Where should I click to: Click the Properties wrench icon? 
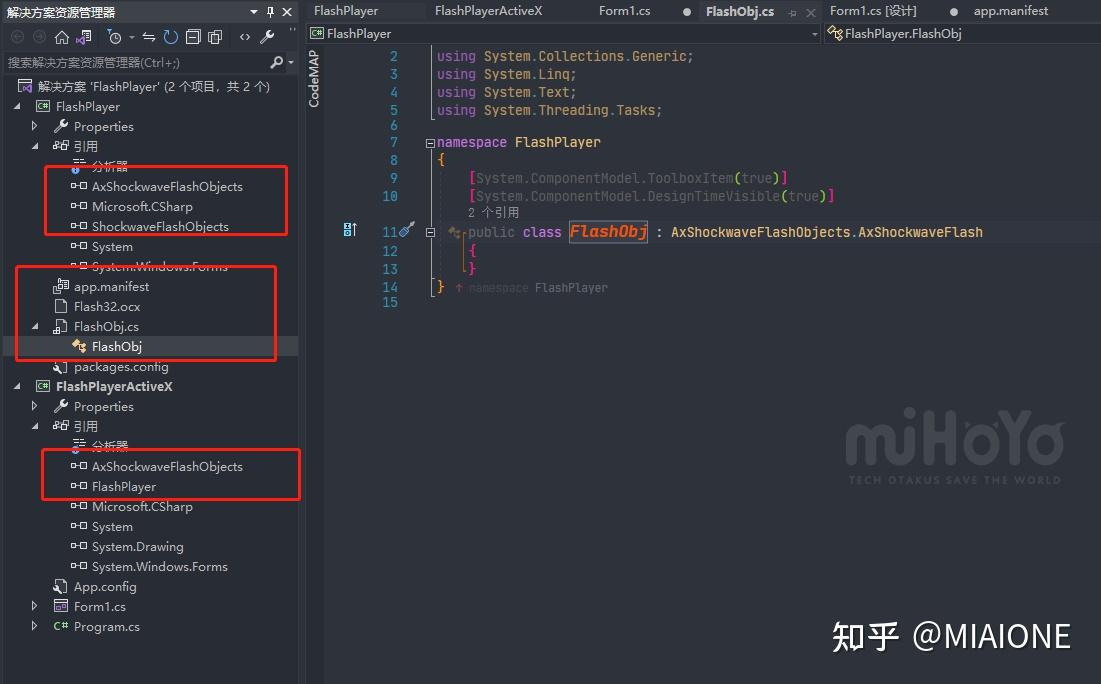pos(268,36)
